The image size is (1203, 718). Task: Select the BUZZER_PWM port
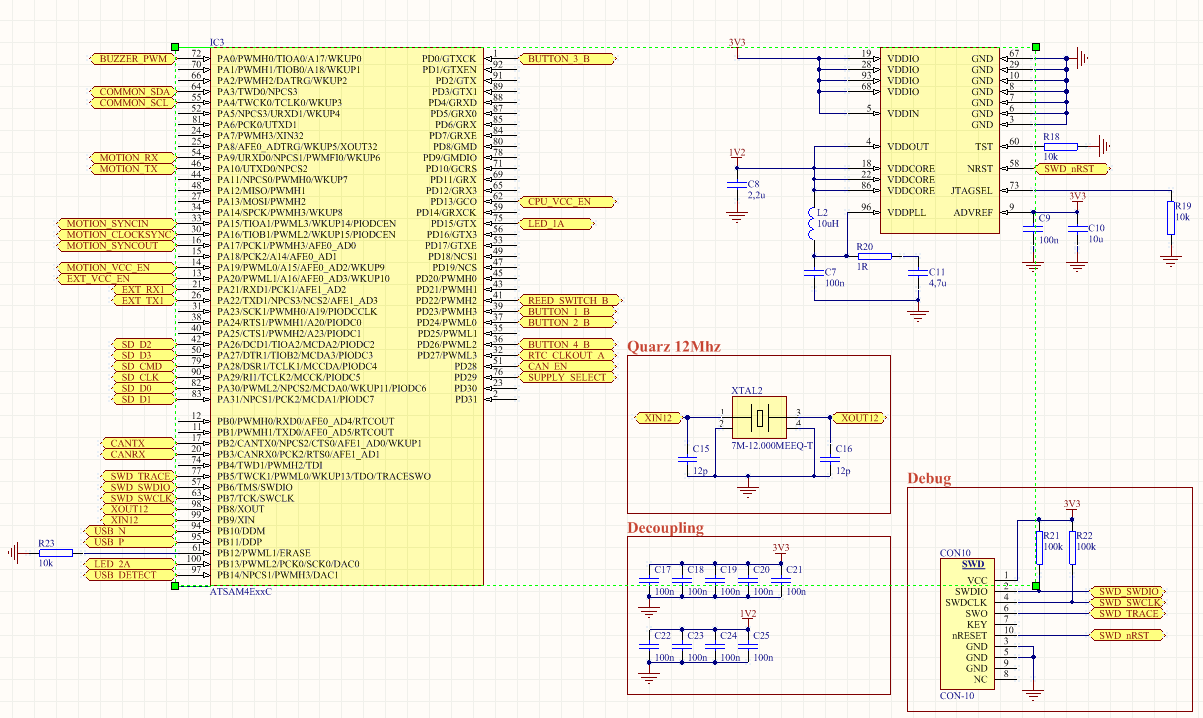coord(133,59)
